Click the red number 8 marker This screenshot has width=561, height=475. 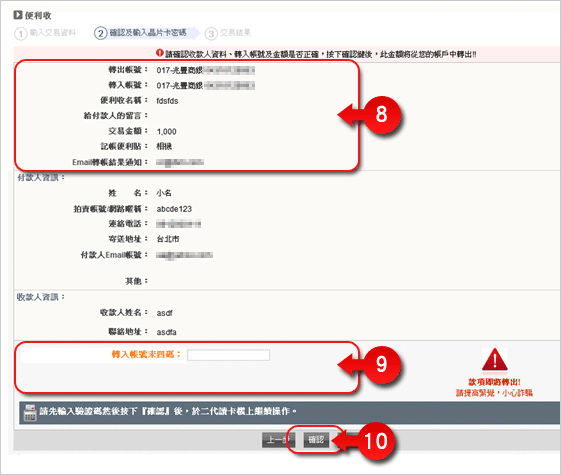[381, 115]
